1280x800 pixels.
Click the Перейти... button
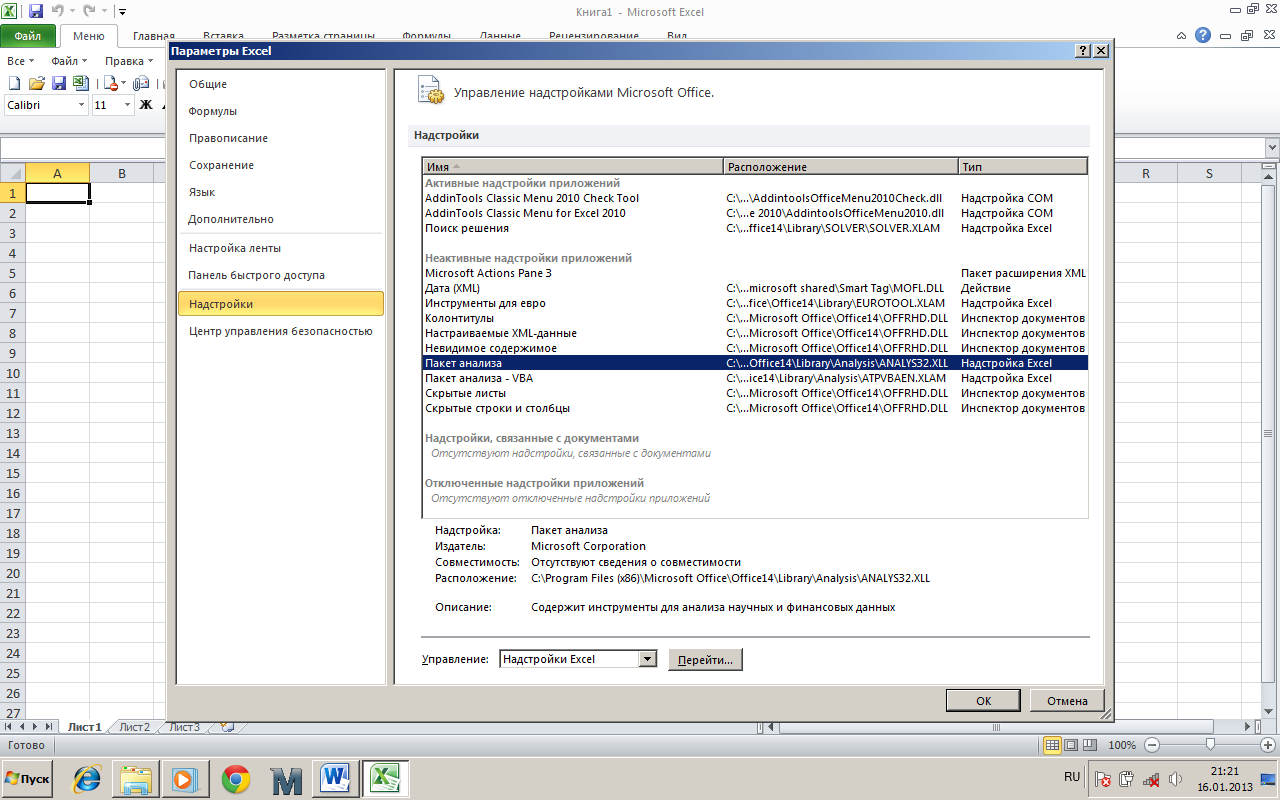(x=705, y=660)
